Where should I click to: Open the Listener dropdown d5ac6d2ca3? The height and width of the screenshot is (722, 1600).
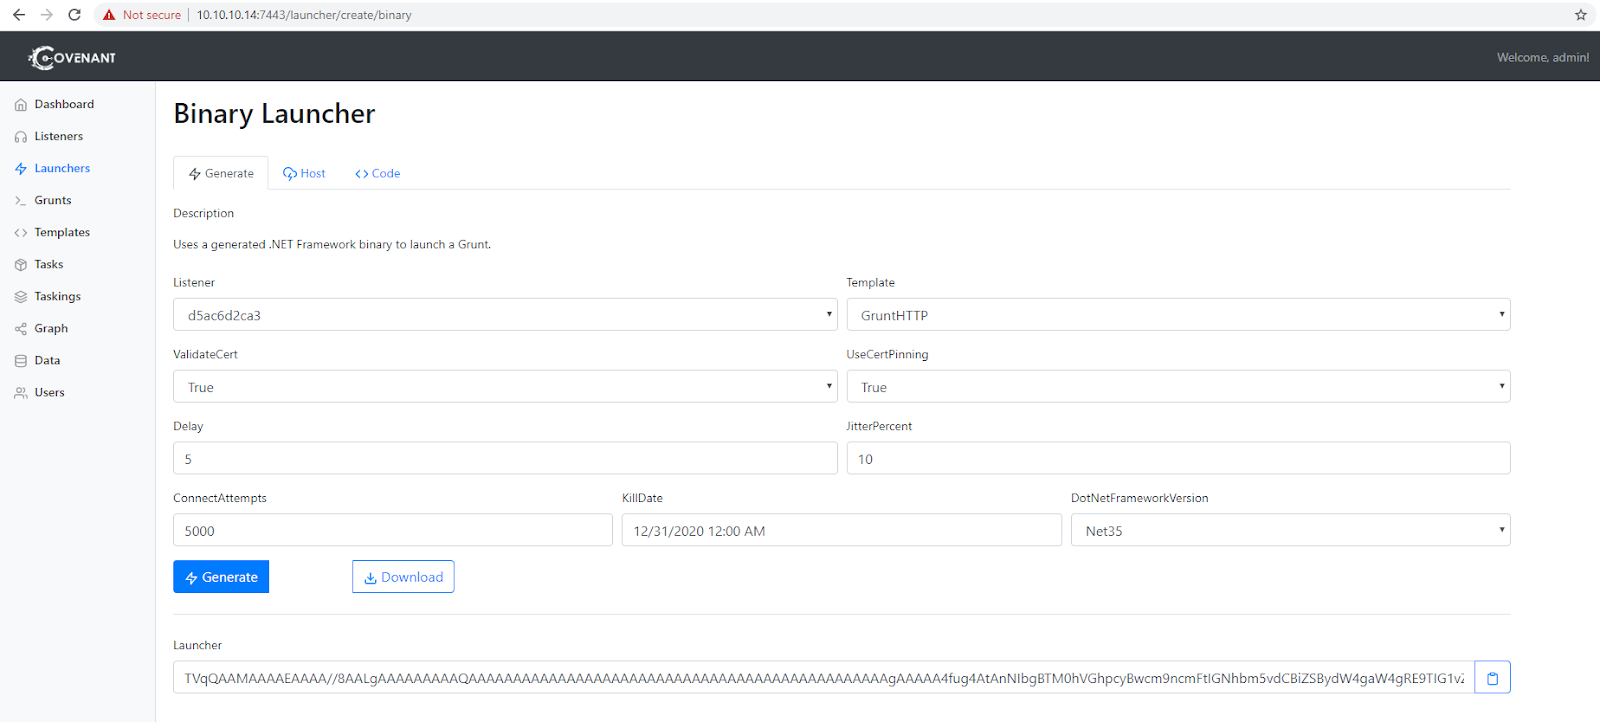click(505, 315)
